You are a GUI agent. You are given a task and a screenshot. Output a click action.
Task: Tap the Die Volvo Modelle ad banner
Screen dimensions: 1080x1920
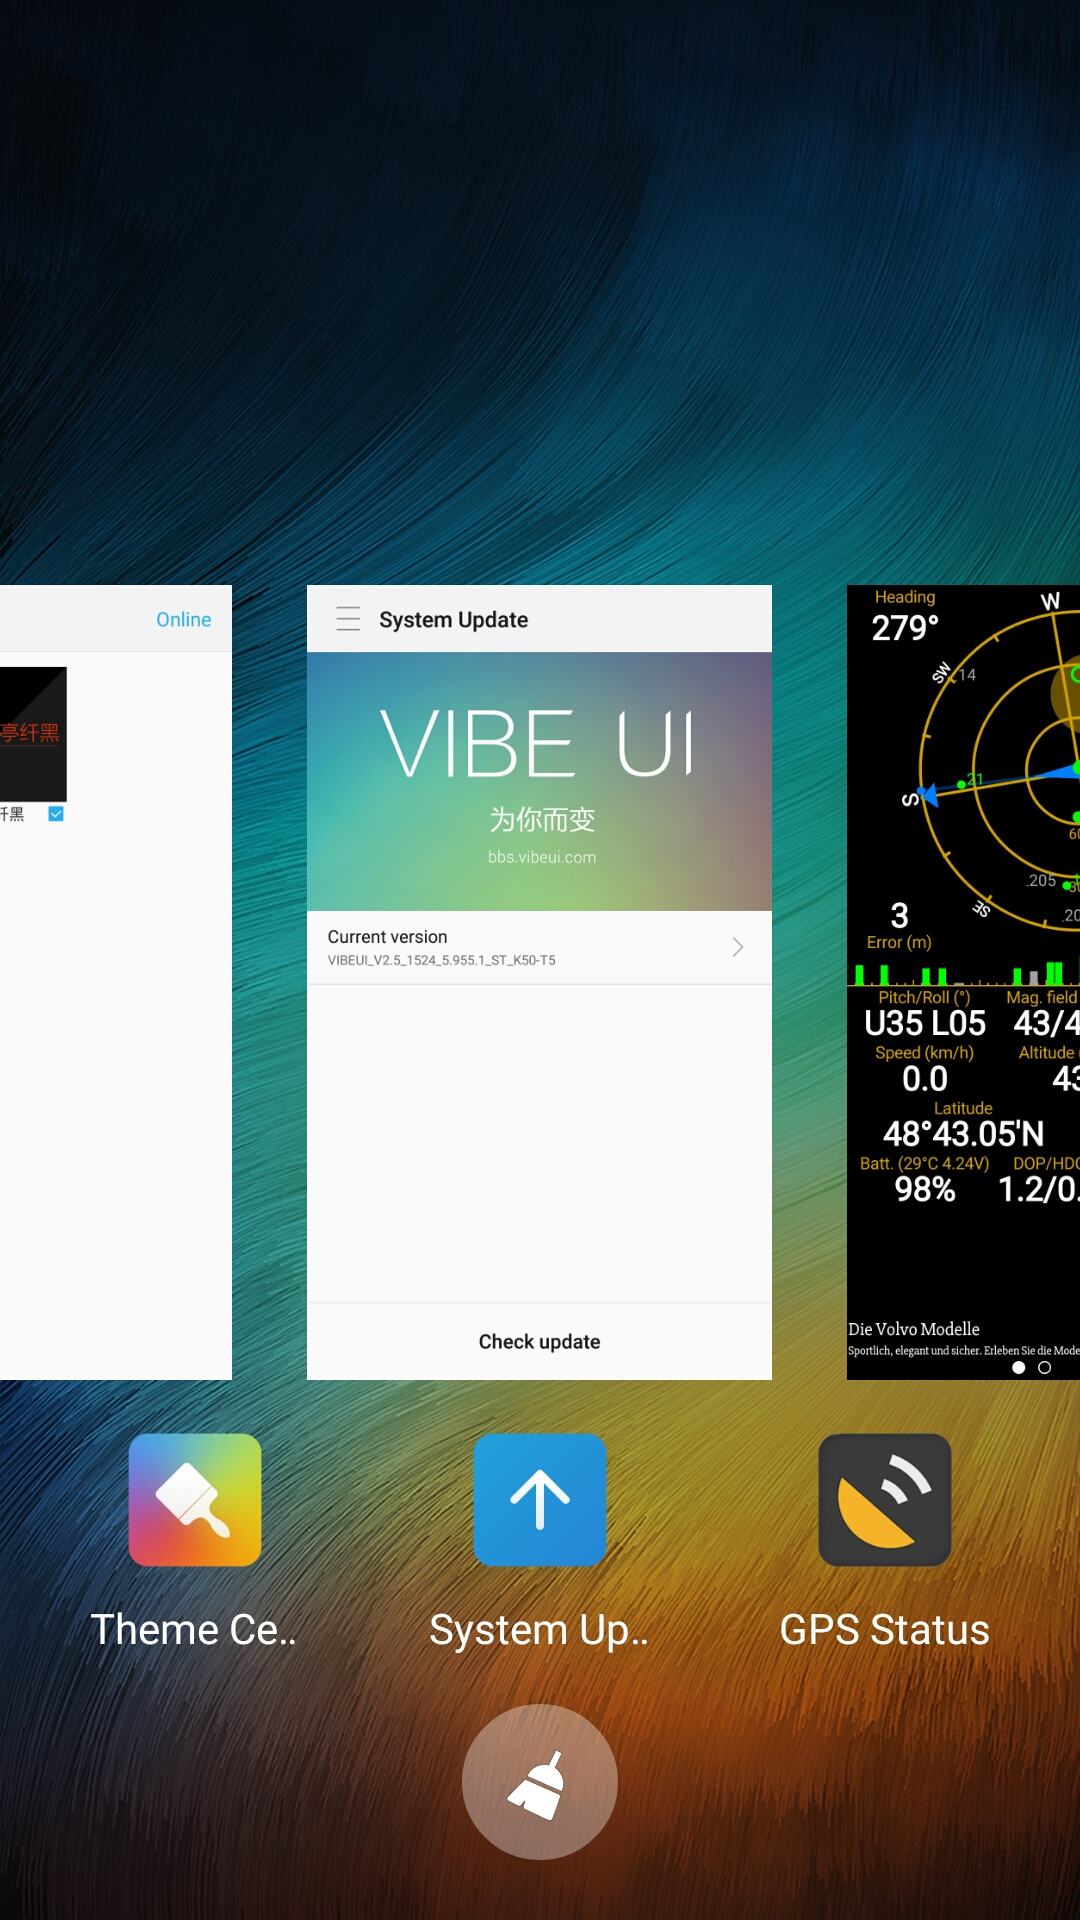[963, 1338]
